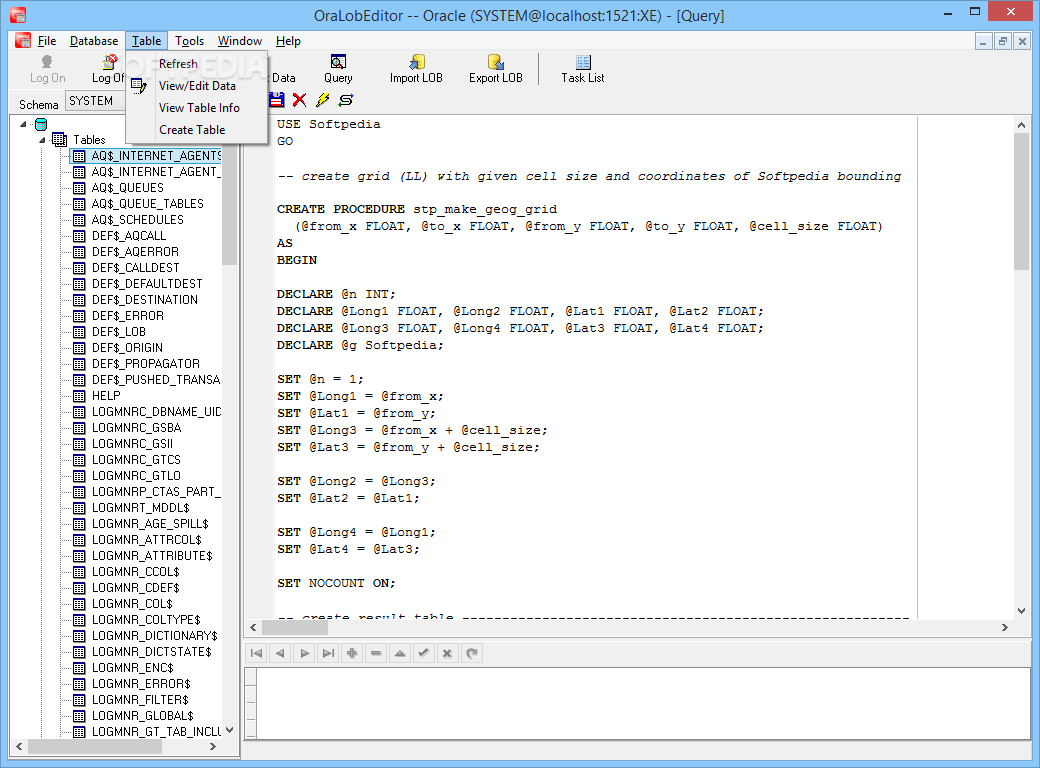Open the Tools menu
1040x768 pixels.
coord(189,41)
